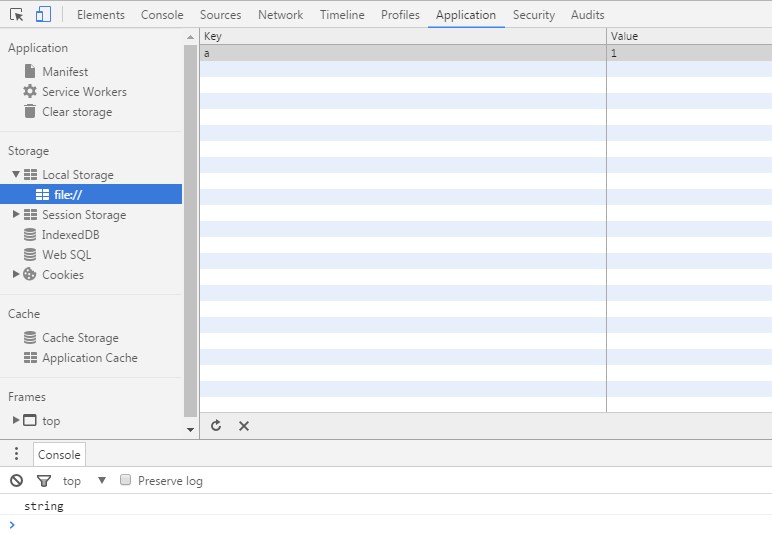Expand the Session Storage tree node
This screenshot has width=772, height=534.
click(x=16, y=214)
